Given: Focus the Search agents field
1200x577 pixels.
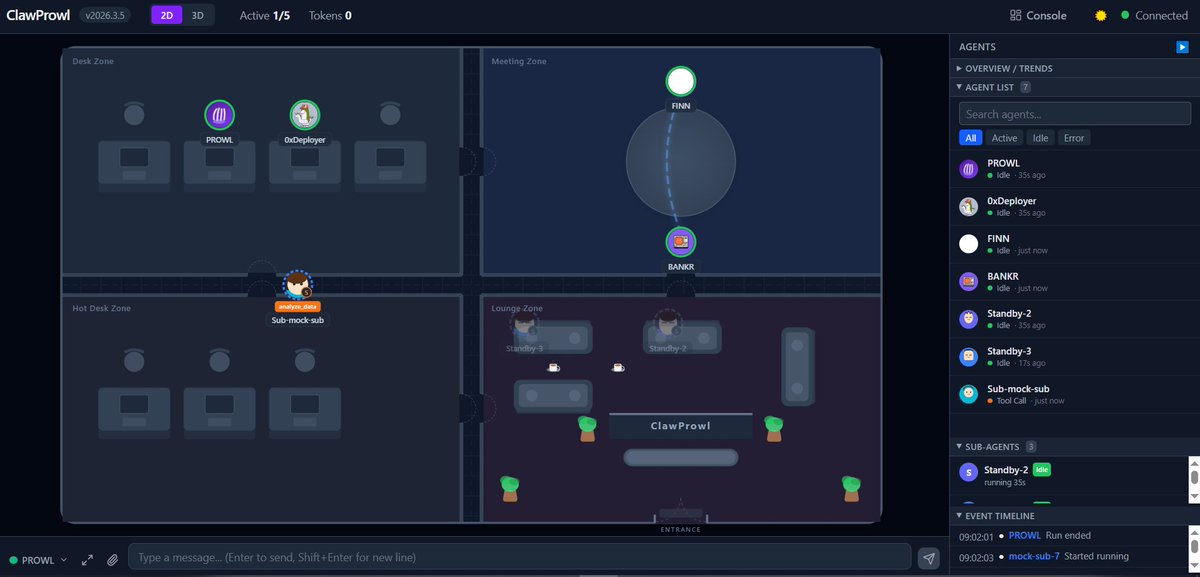Looking at the screenshot, I should tap(1074, 114).
